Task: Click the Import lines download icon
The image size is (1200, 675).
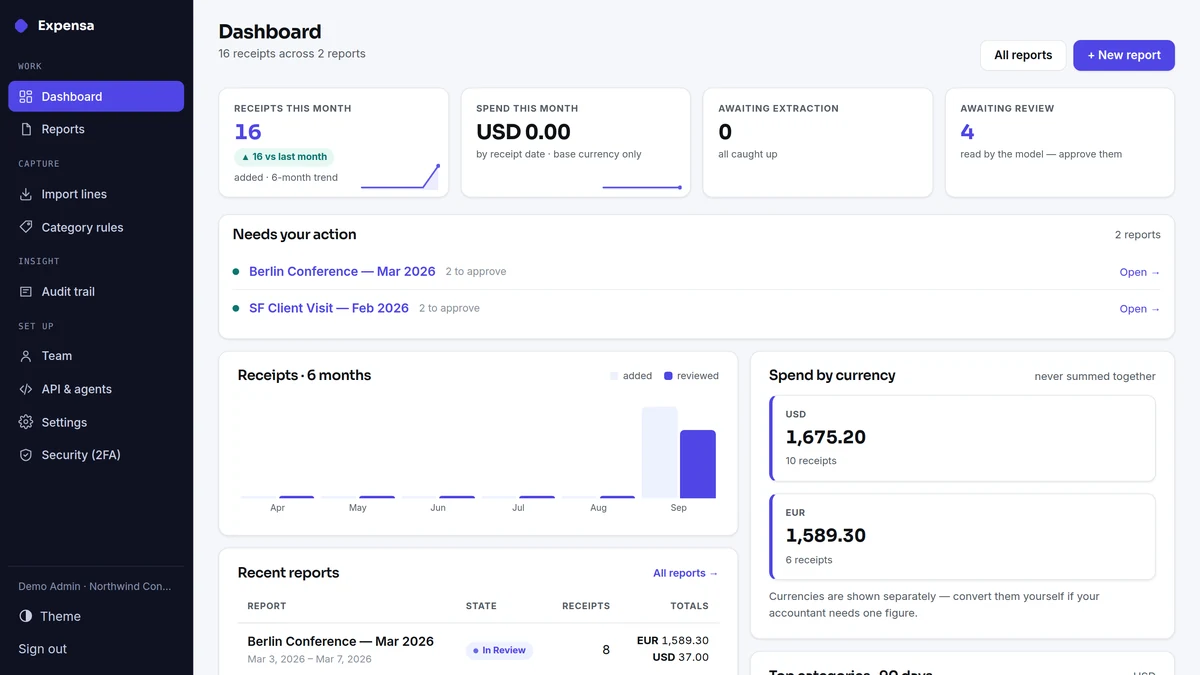Action: [26, 194]
